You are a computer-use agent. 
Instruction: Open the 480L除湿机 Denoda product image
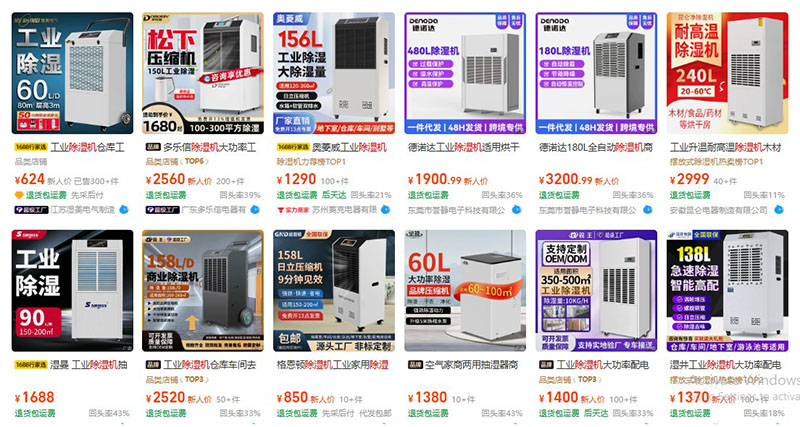click(x=465, y=73)
